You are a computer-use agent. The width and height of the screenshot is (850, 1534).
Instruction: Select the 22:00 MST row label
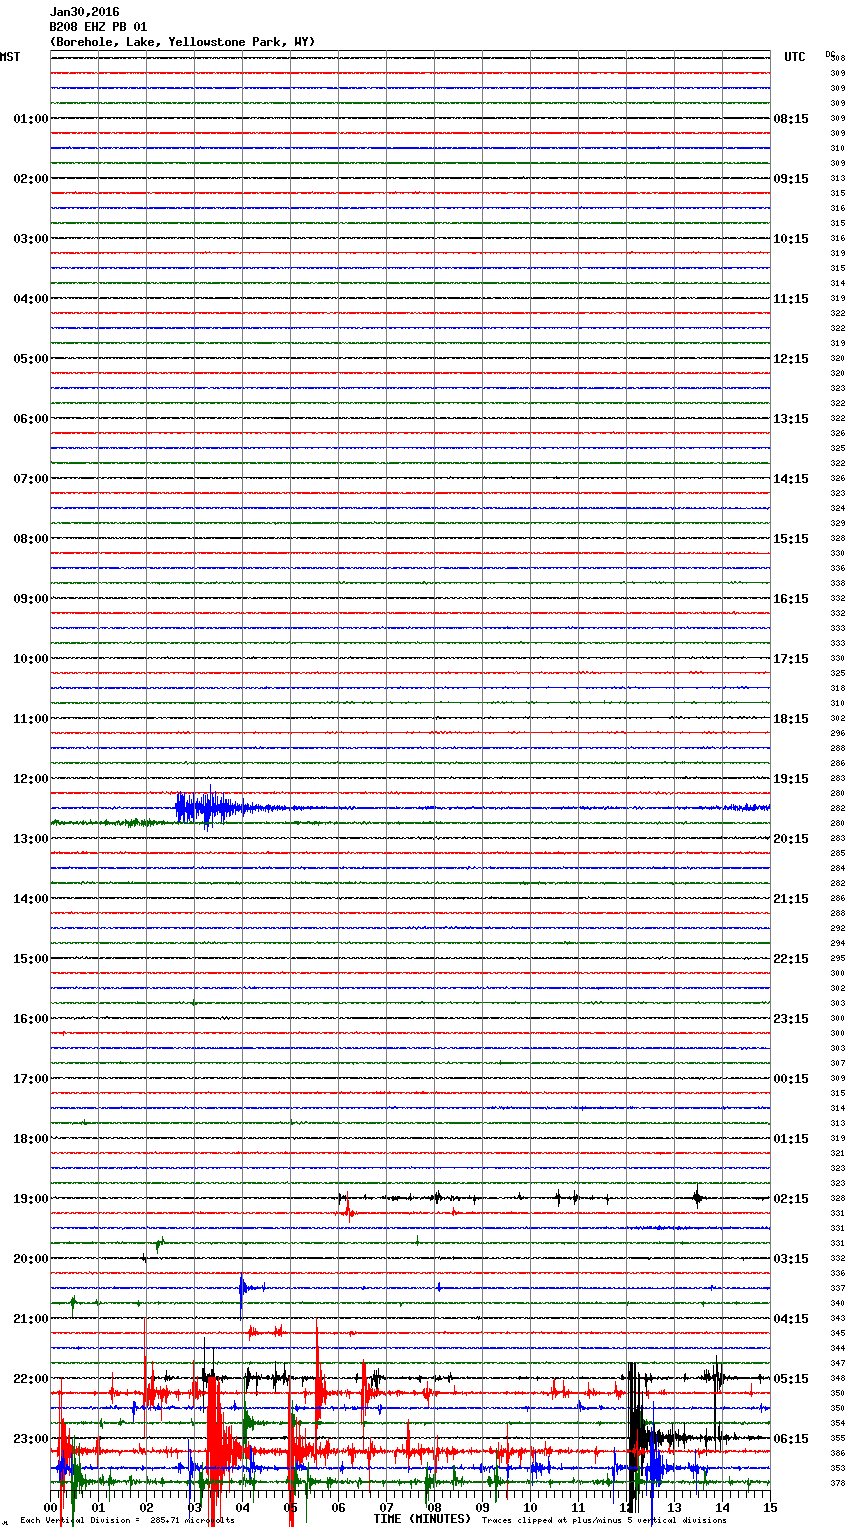30,1379
